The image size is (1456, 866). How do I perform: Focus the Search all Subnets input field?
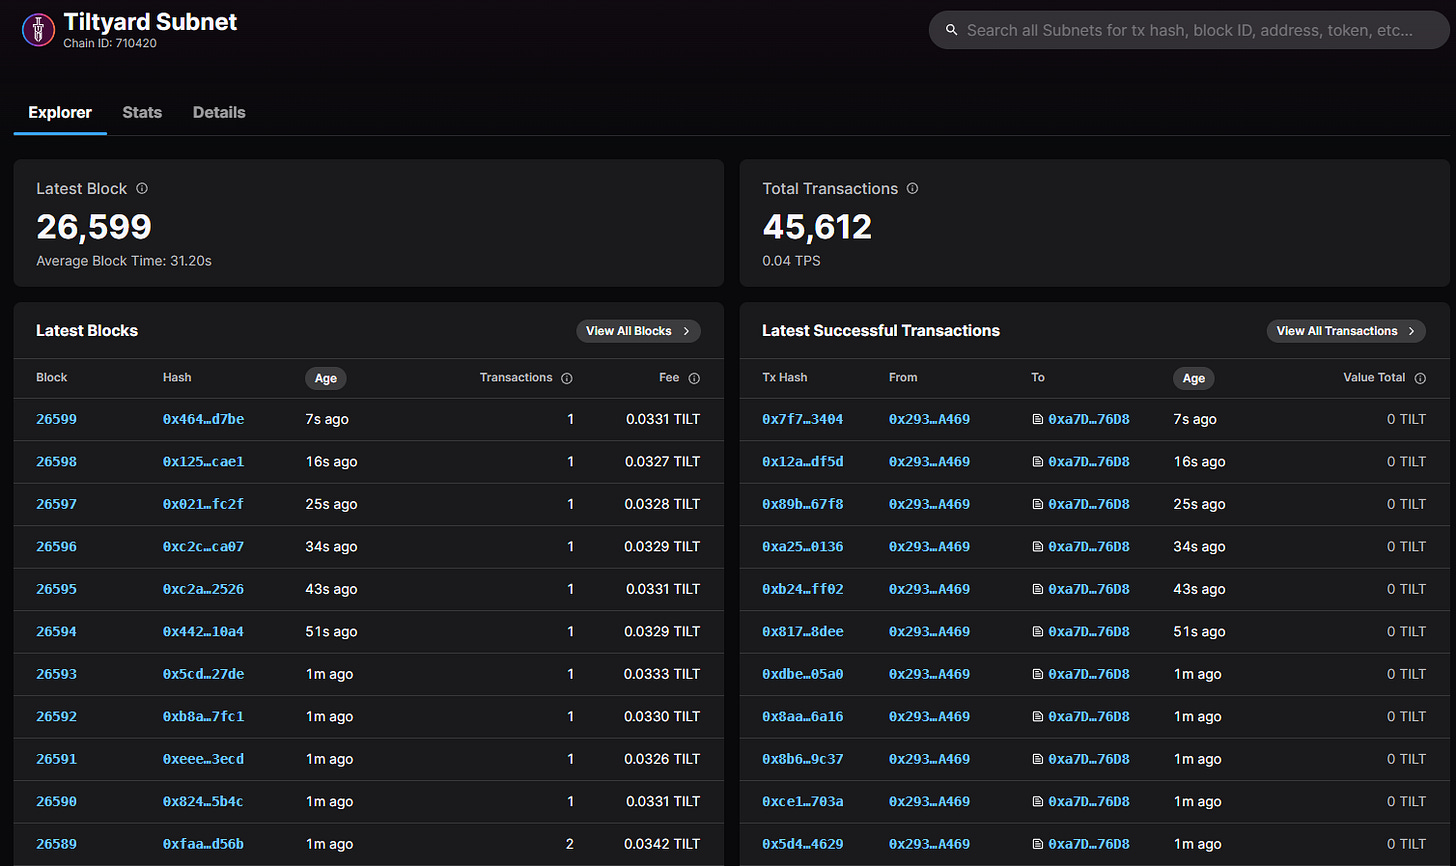[1189, 30]
